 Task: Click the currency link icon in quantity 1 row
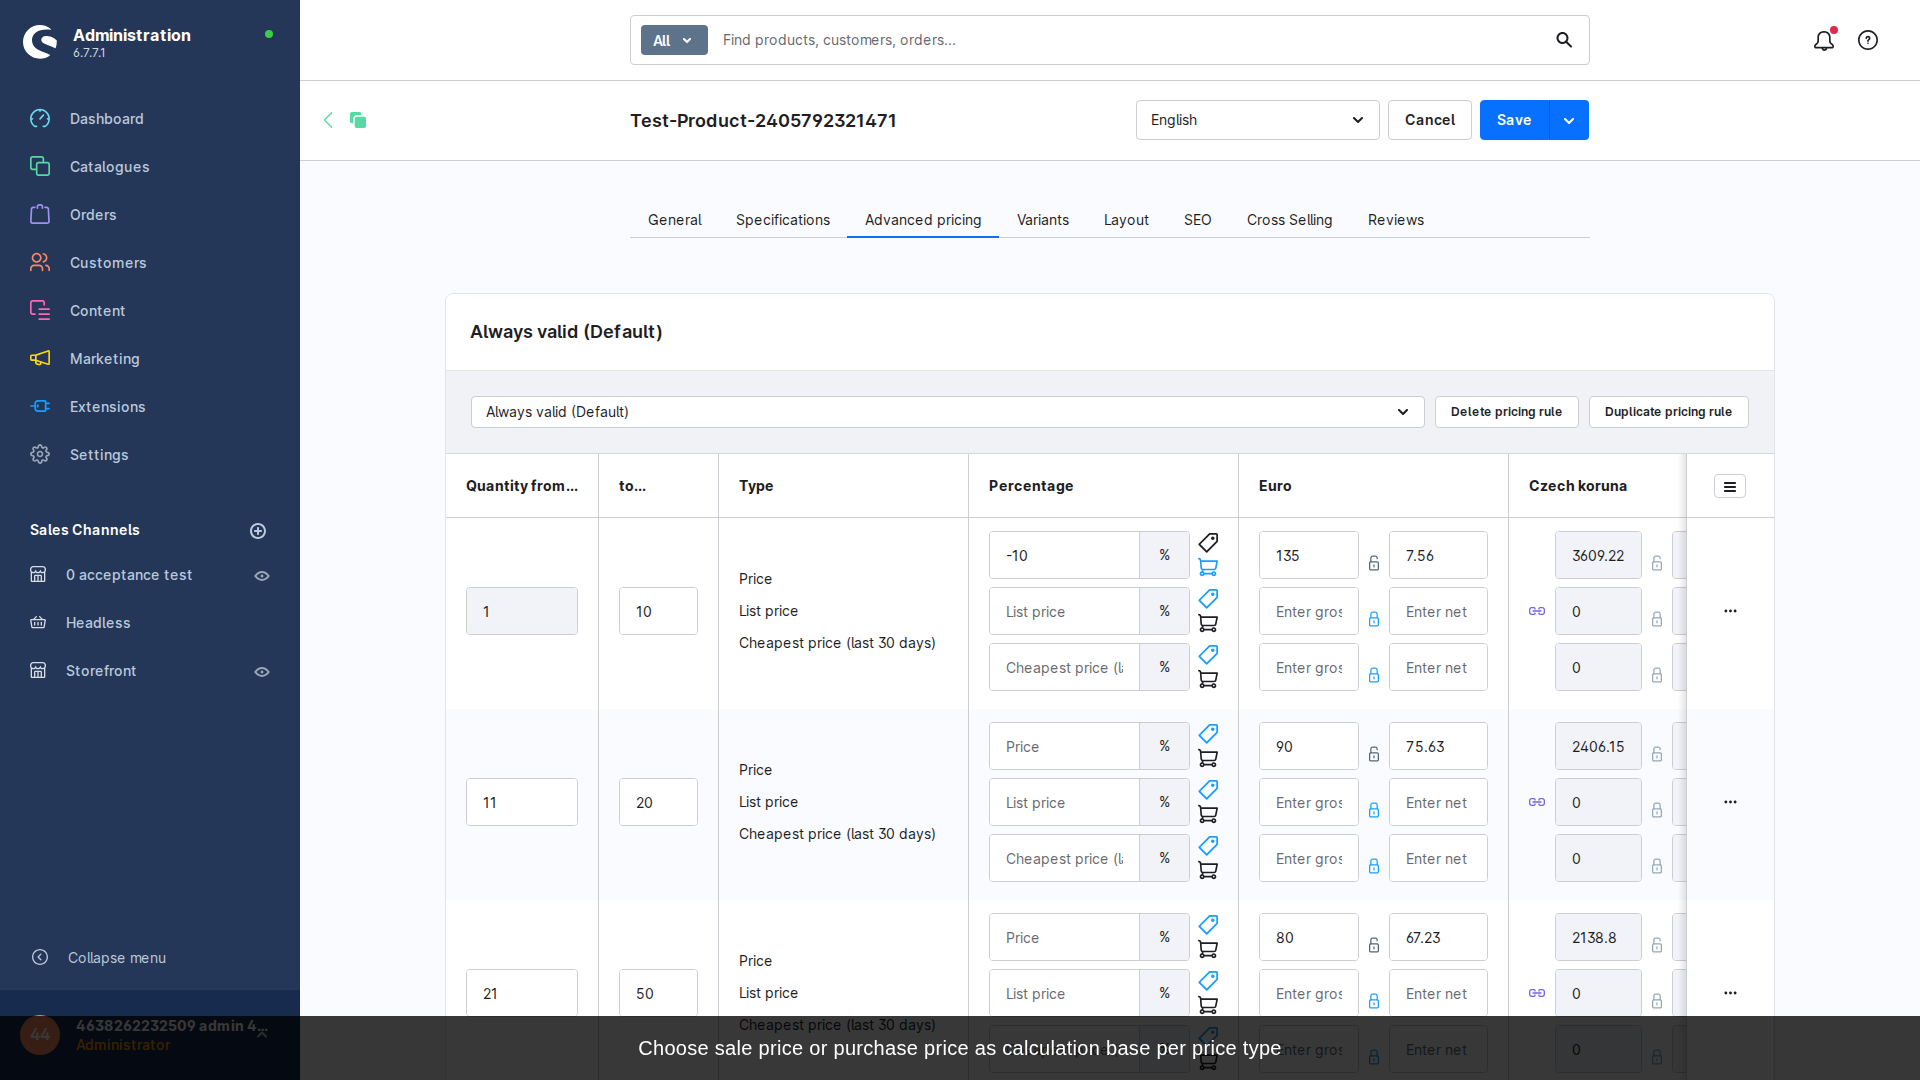(x=1537, y=611)
